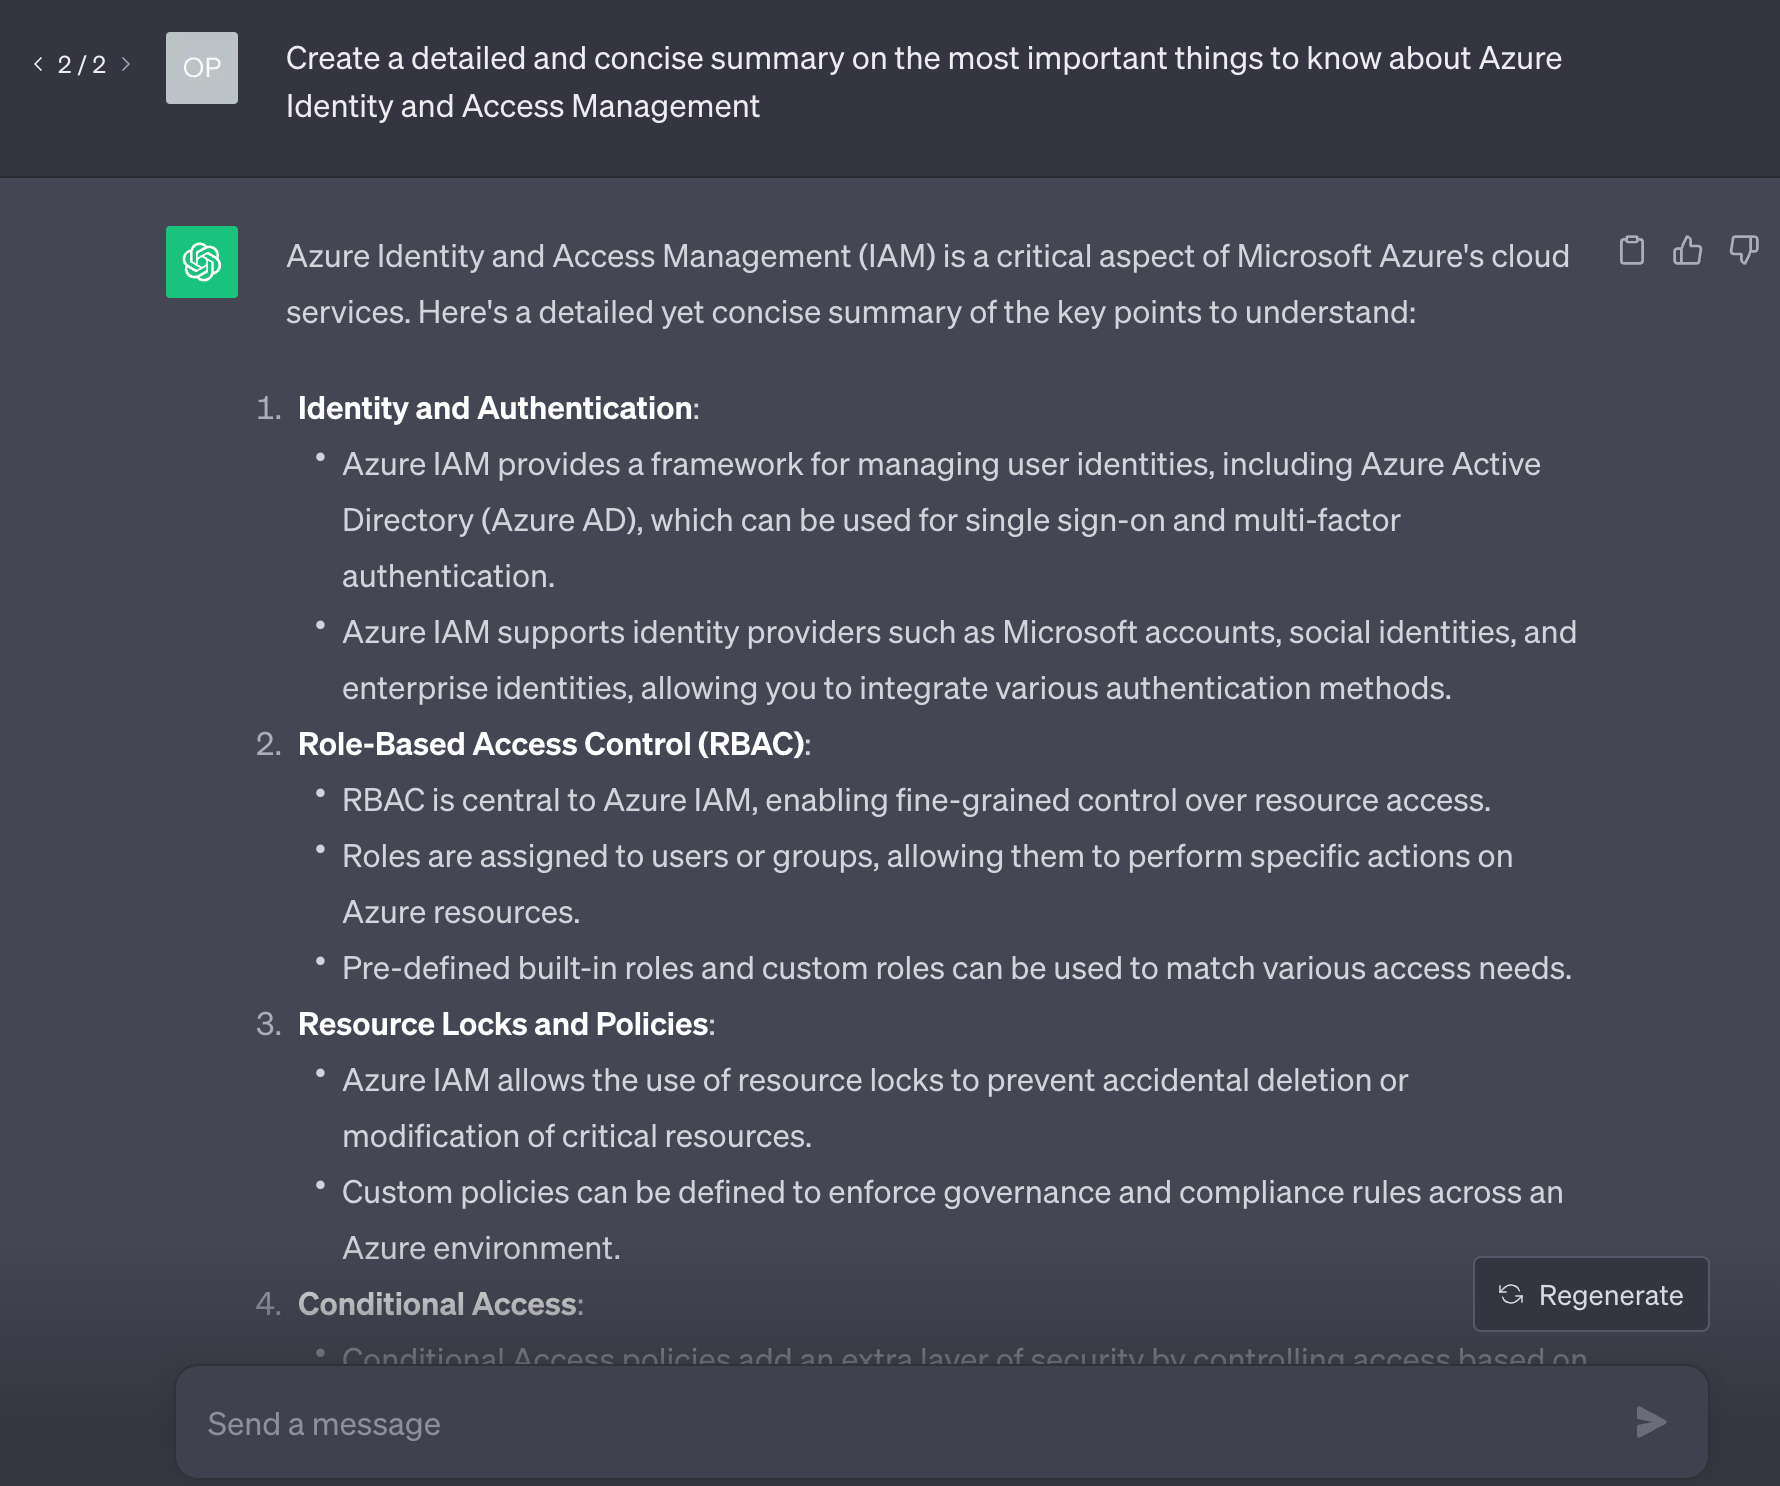This screenshot has height=1486, width=1780.
Task: Click the Role-Based Access Control (RBAC) heading
Action: pyautogui.click(x=551, y=744)
